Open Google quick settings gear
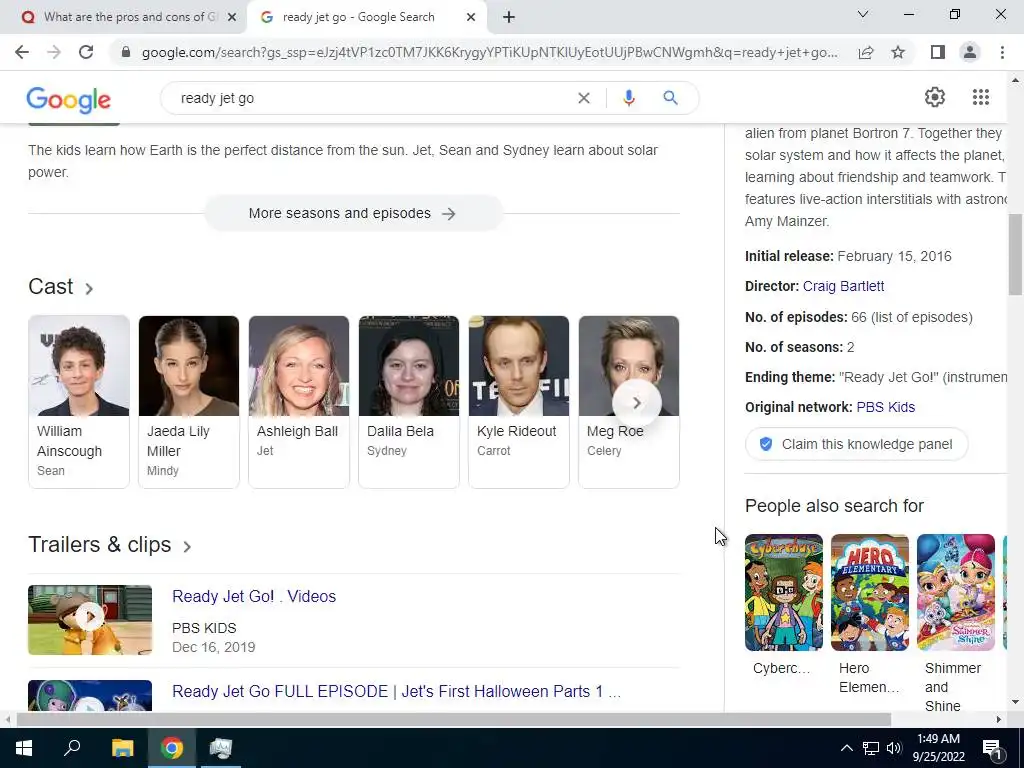Image resolution: width=1024 pixels, height=768 pixels. tap(935, 97)
